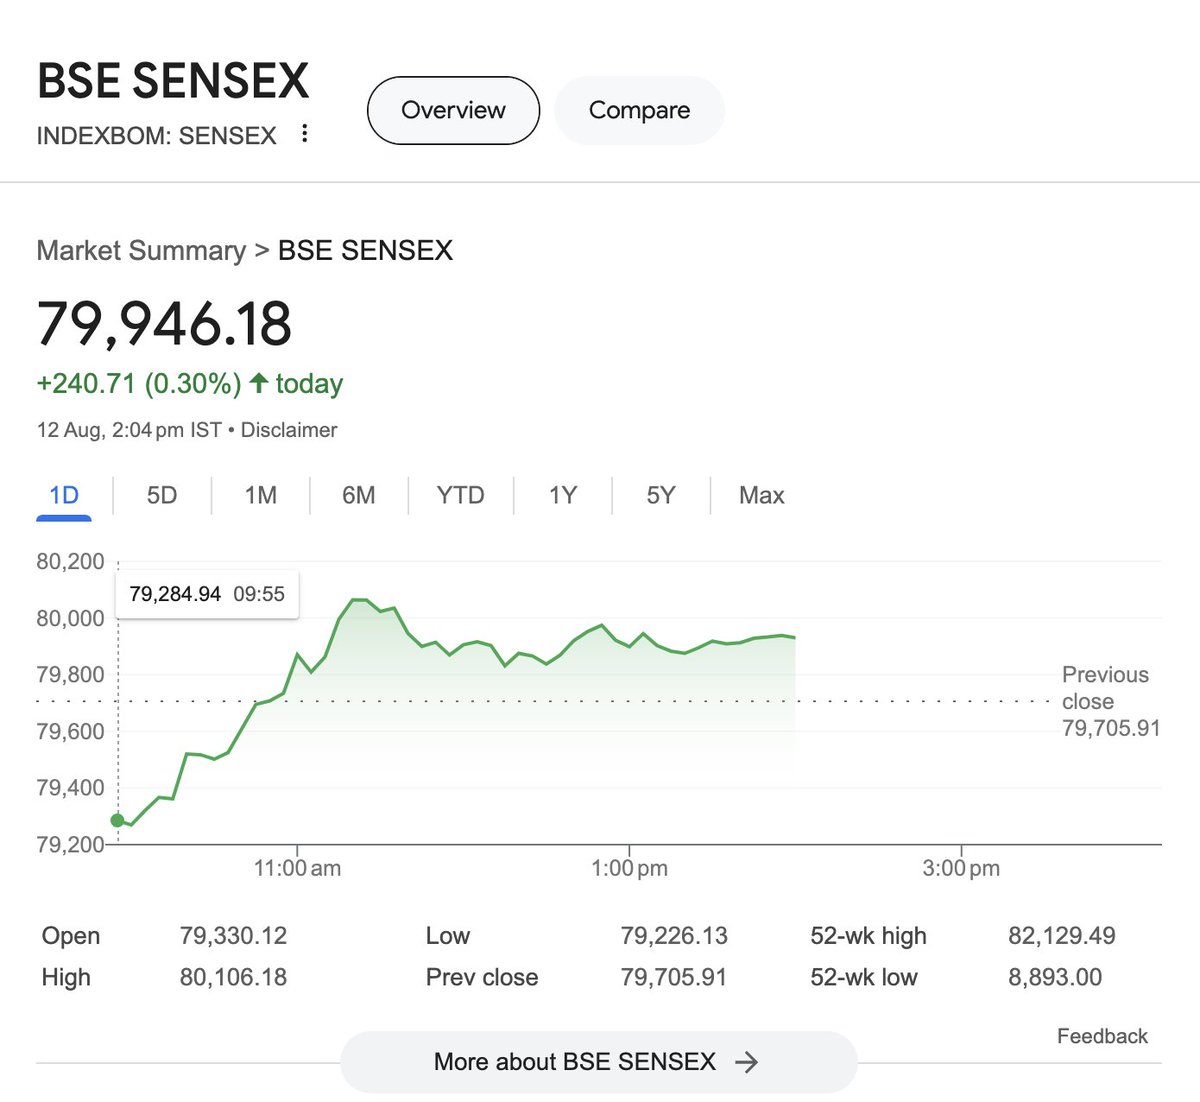The image size is (1200, 1102).
Task: Click the 11:00 am axis label
Action: coord(297,868)
